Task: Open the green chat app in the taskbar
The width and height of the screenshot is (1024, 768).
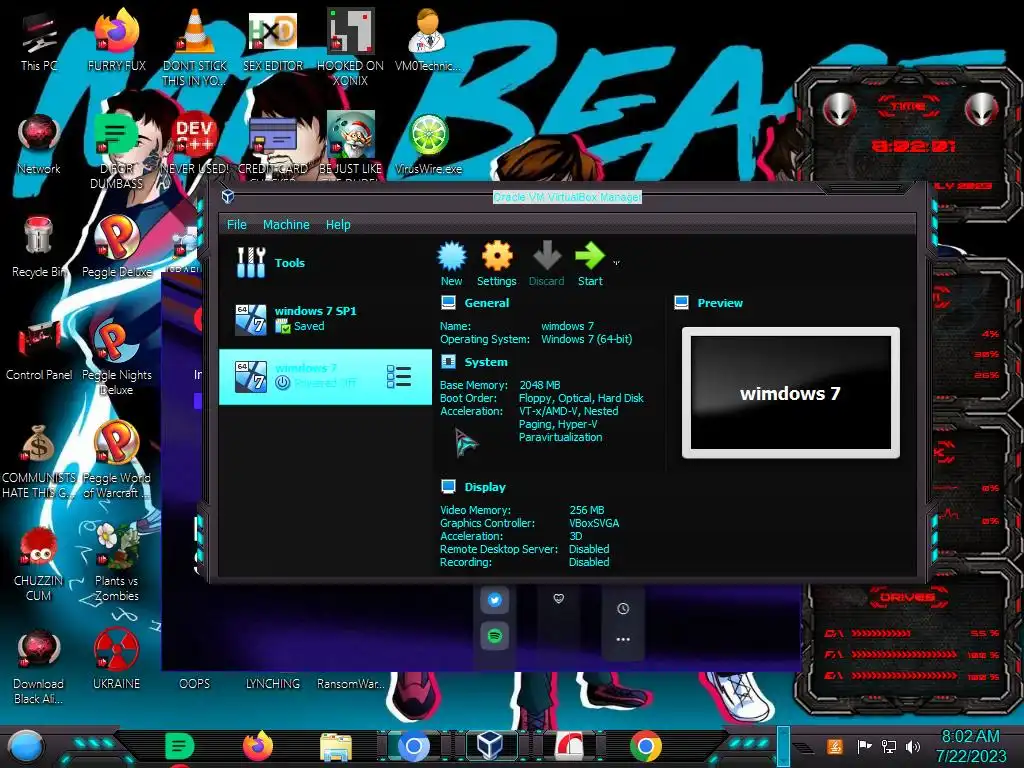Action: click(179, 746)
